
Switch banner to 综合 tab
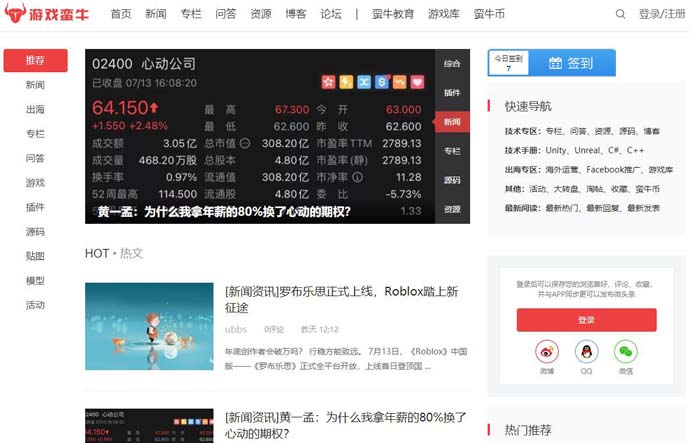coord(452,63)
